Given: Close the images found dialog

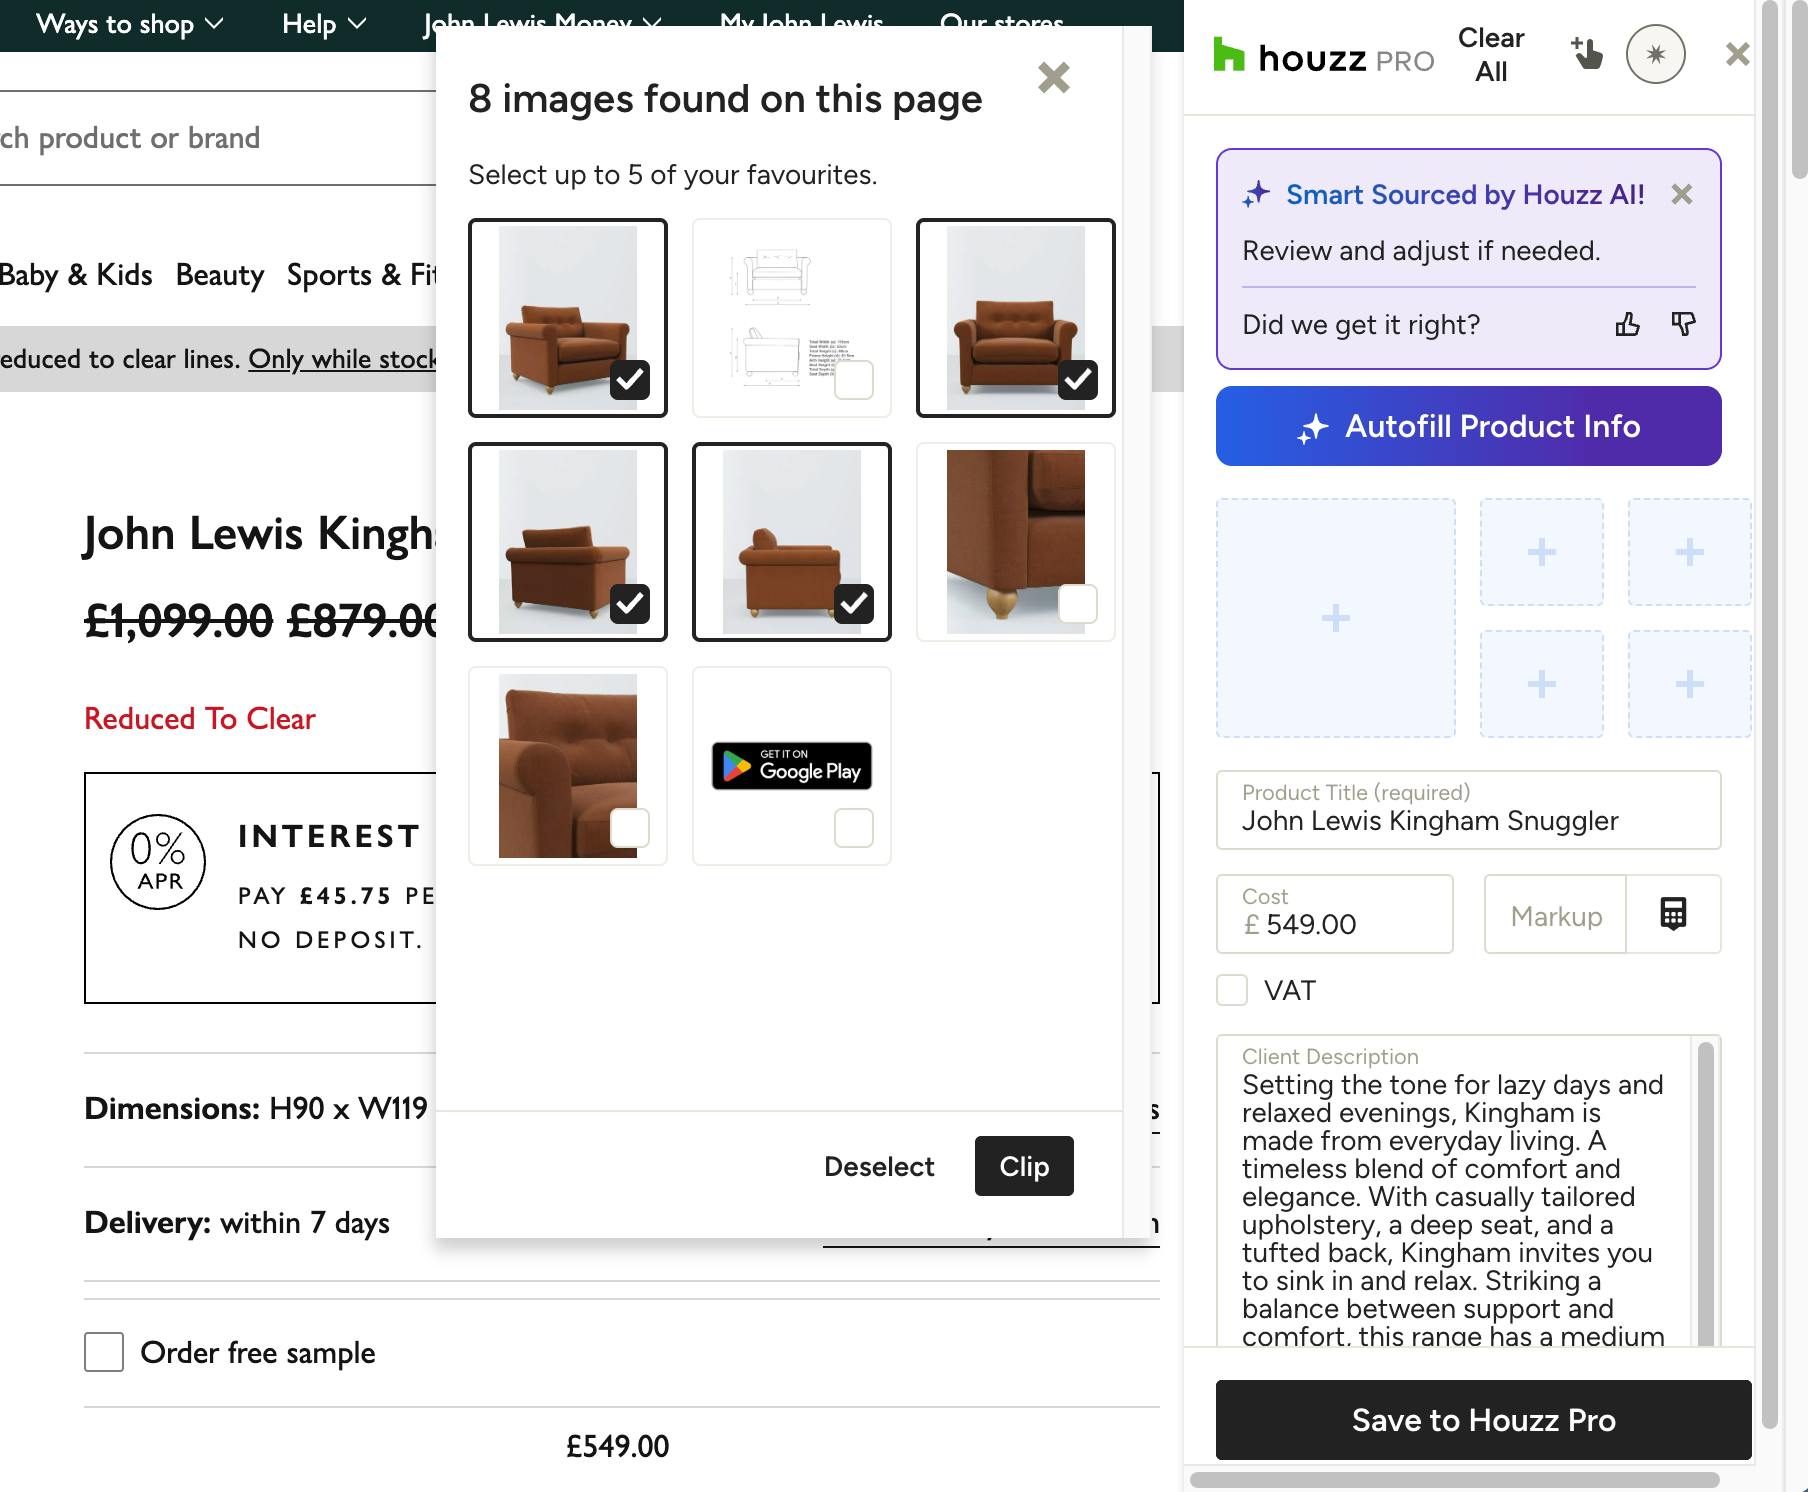Looking at the screenshot, I should 1054,77.
